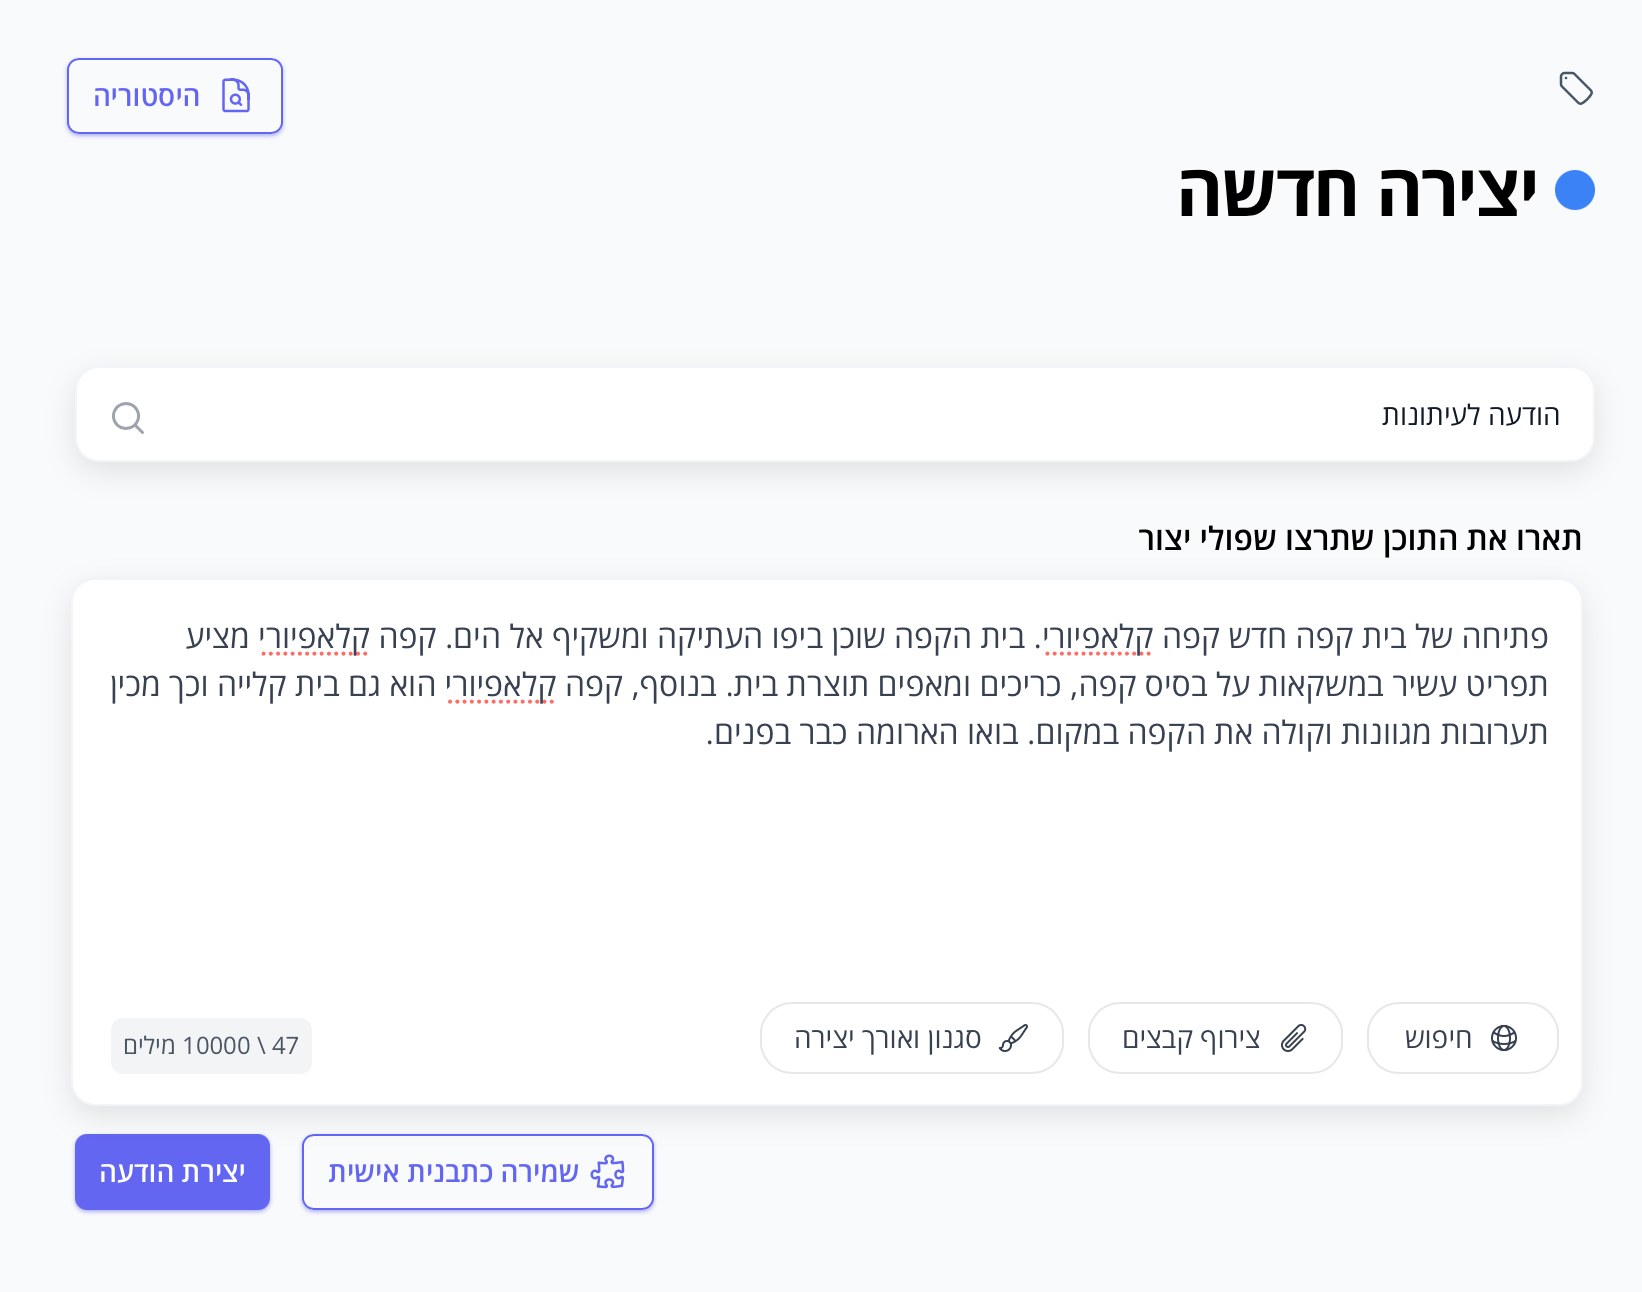
Task: Click the empty area of the description box
Action: 826,870
